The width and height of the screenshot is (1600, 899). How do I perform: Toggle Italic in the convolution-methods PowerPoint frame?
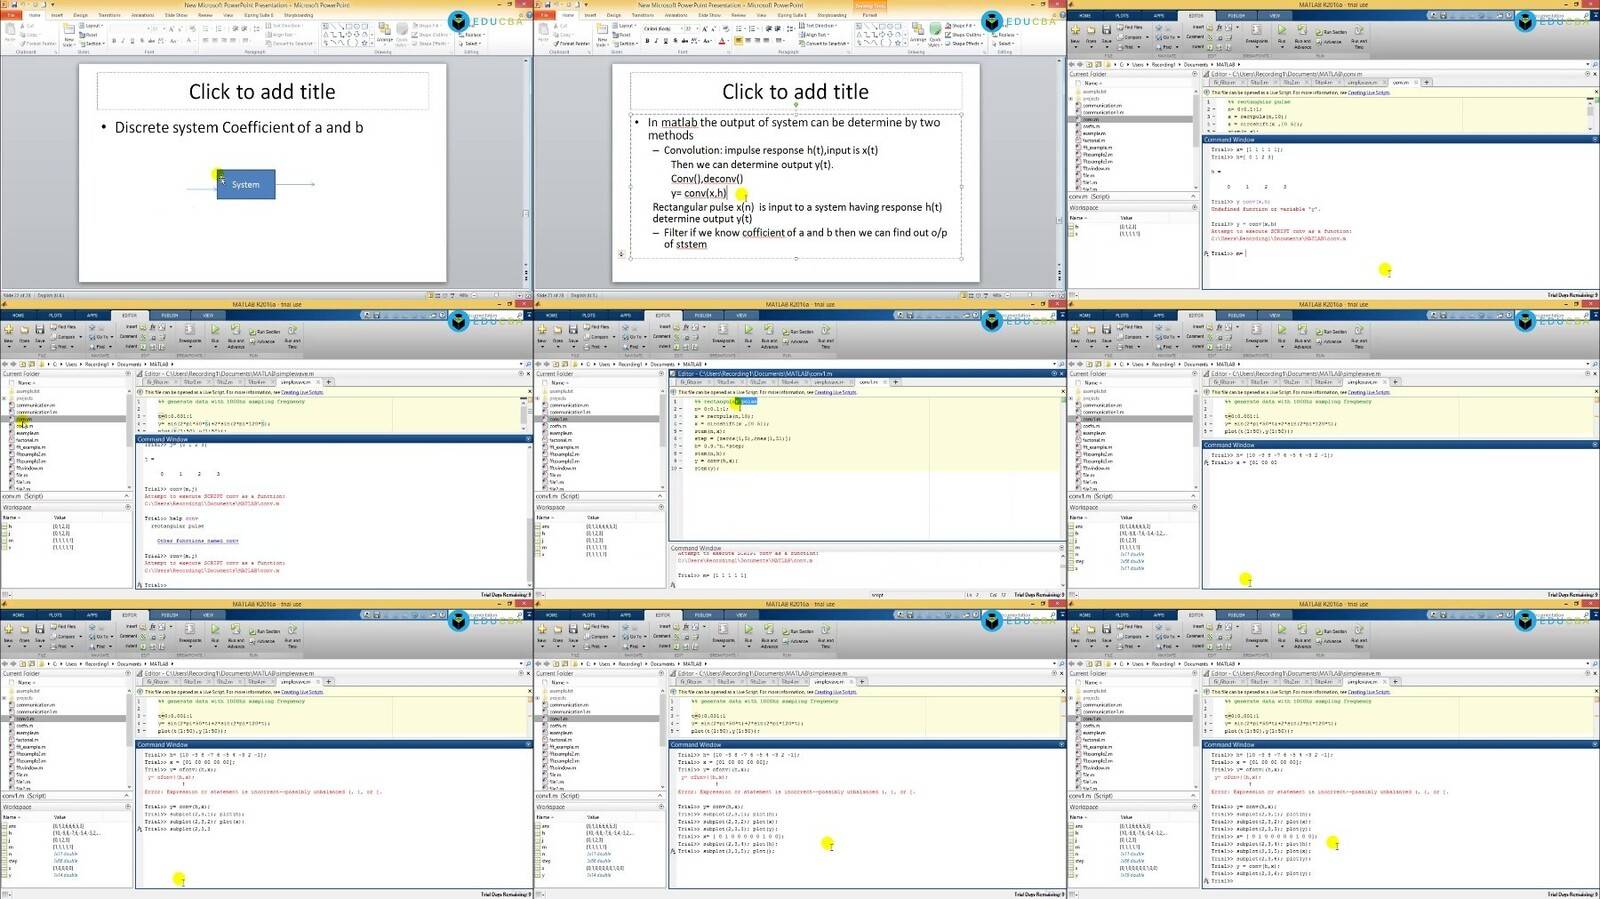pos(656,41)
